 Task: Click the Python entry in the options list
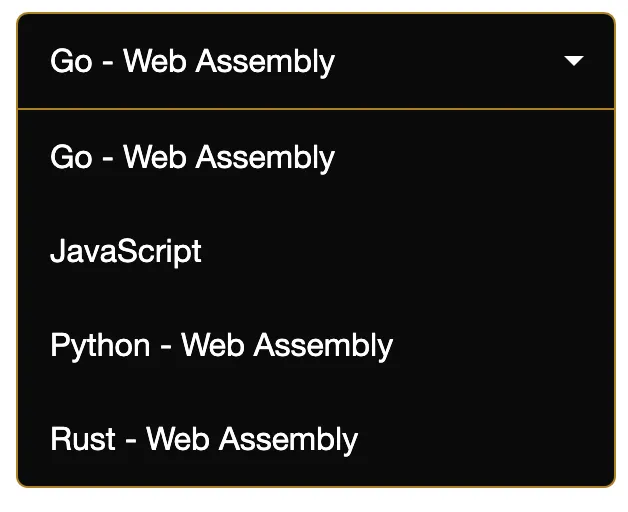click(x=221, y=346)
